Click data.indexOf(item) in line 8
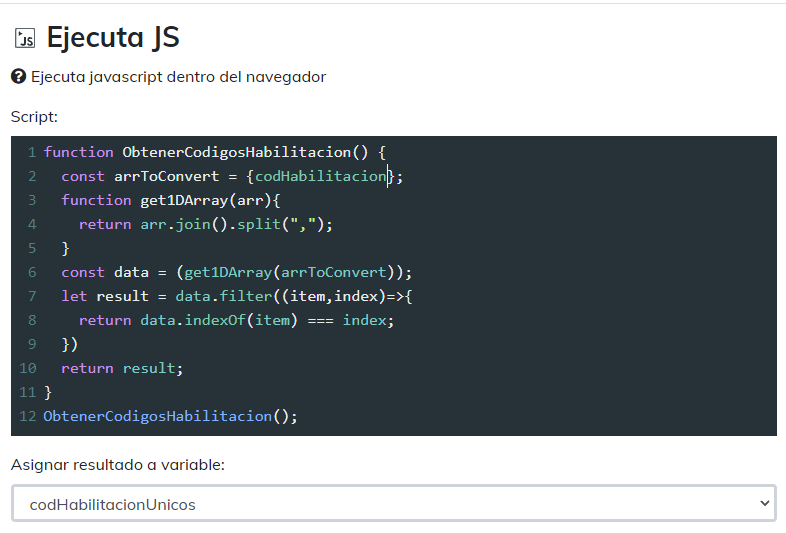The height and width of the screenshot is (533, 786). [214, 320]
